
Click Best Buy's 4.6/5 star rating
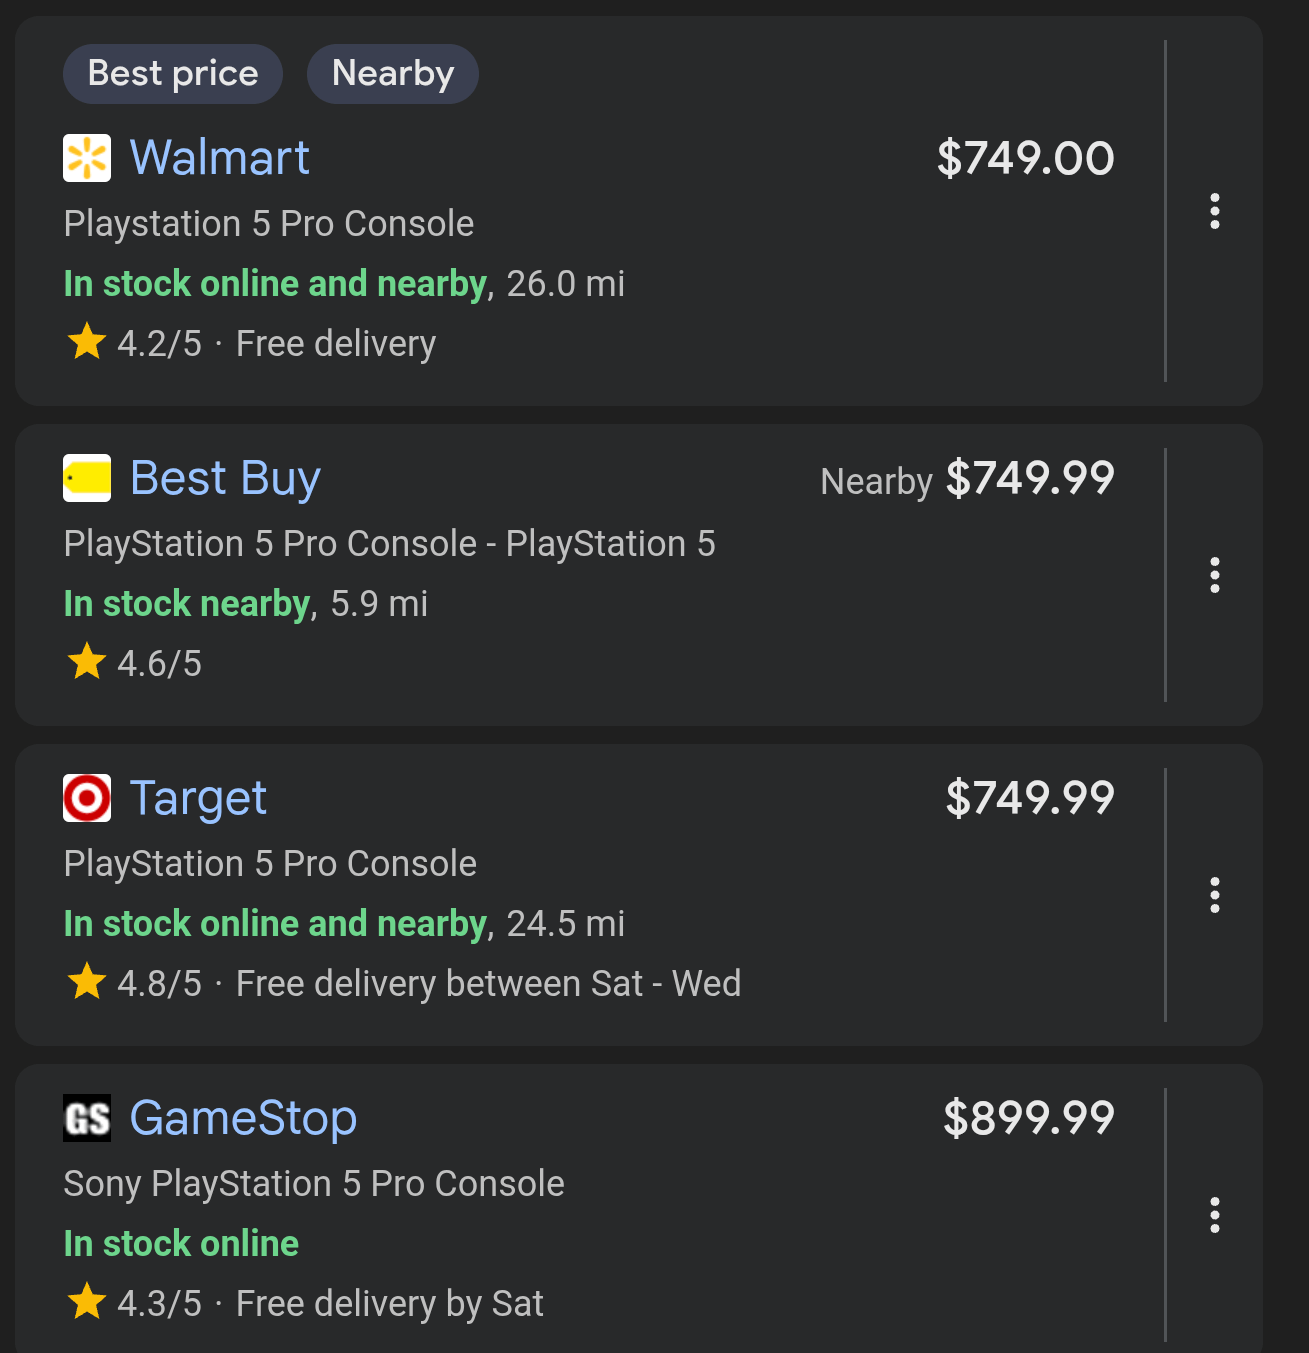pyautogui.click(x=136, y=663)
